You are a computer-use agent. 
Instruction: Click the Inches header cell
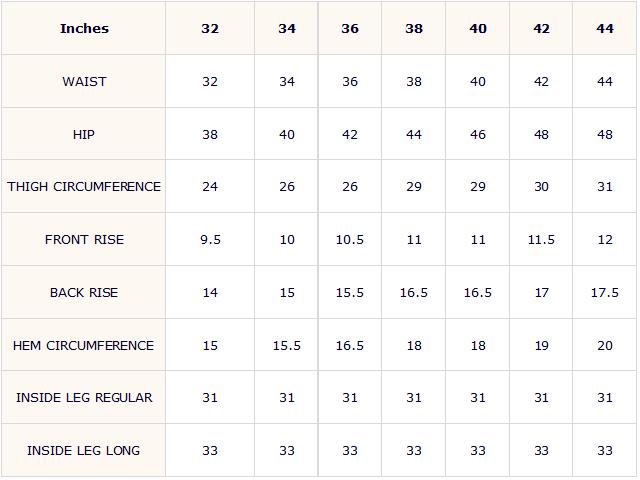tap(84, 29)
